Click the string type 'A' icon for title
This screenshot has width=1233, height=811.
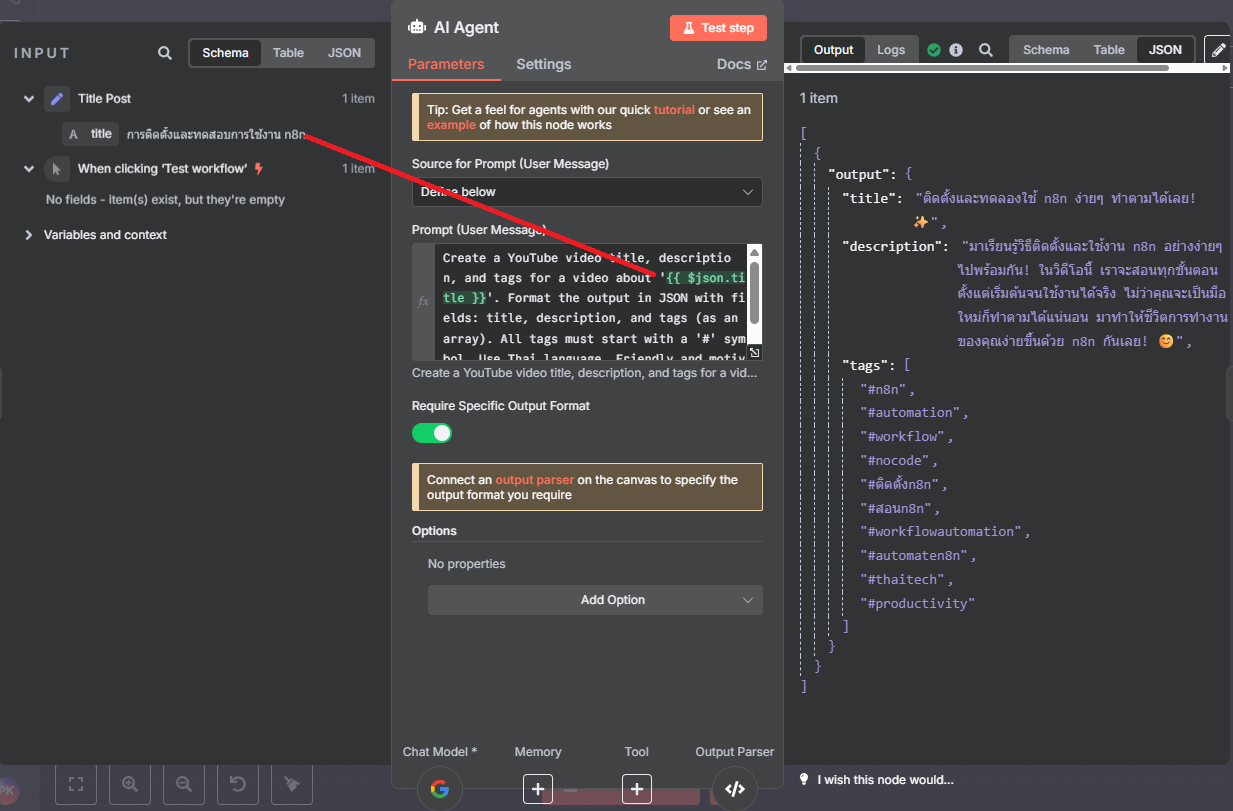73,134
